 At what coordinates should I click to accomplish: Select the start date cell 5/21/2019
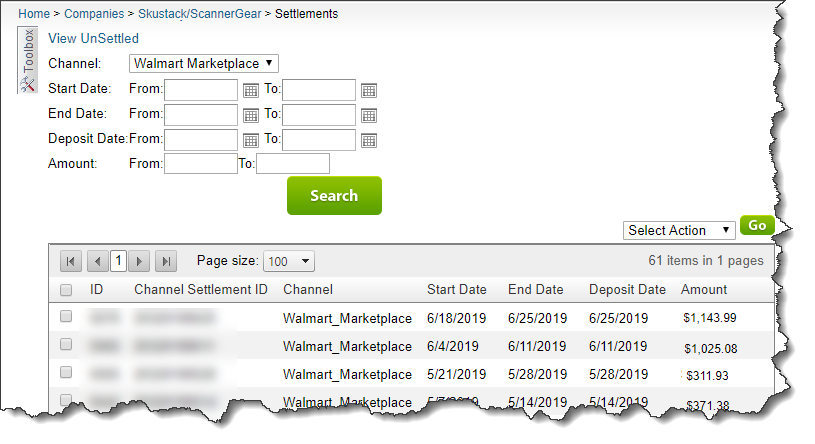point(456,374)
